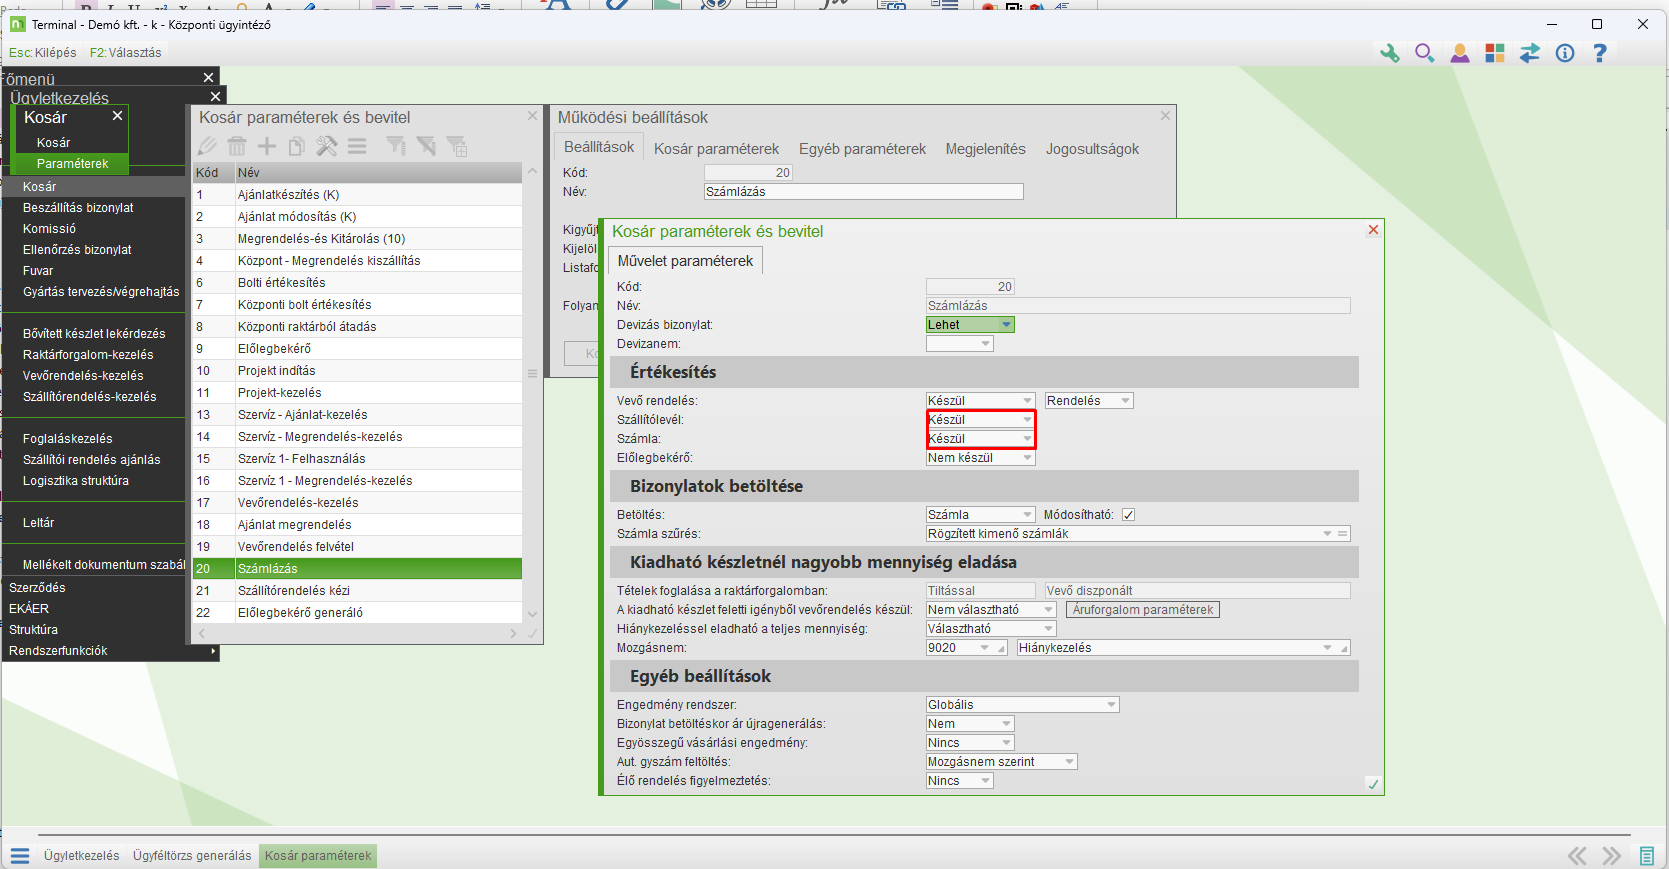This screenshot has height=869, width=1669.
Task: Confirm with the green checkmark in dialog
Action: pyautogui.click(x=1373, y=784)
